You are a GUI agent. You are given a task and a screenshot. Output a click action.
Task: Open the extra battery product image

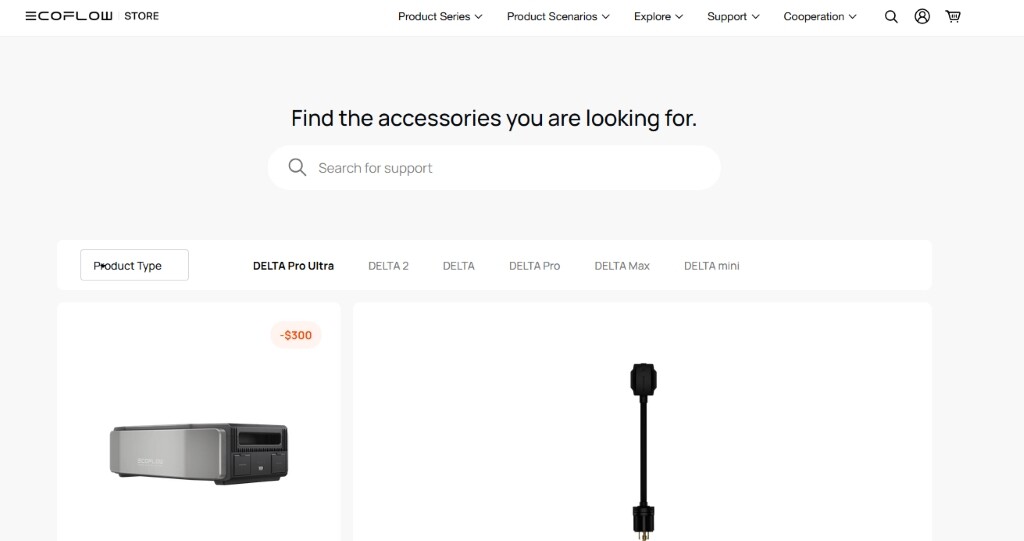[x=199, y=453]
